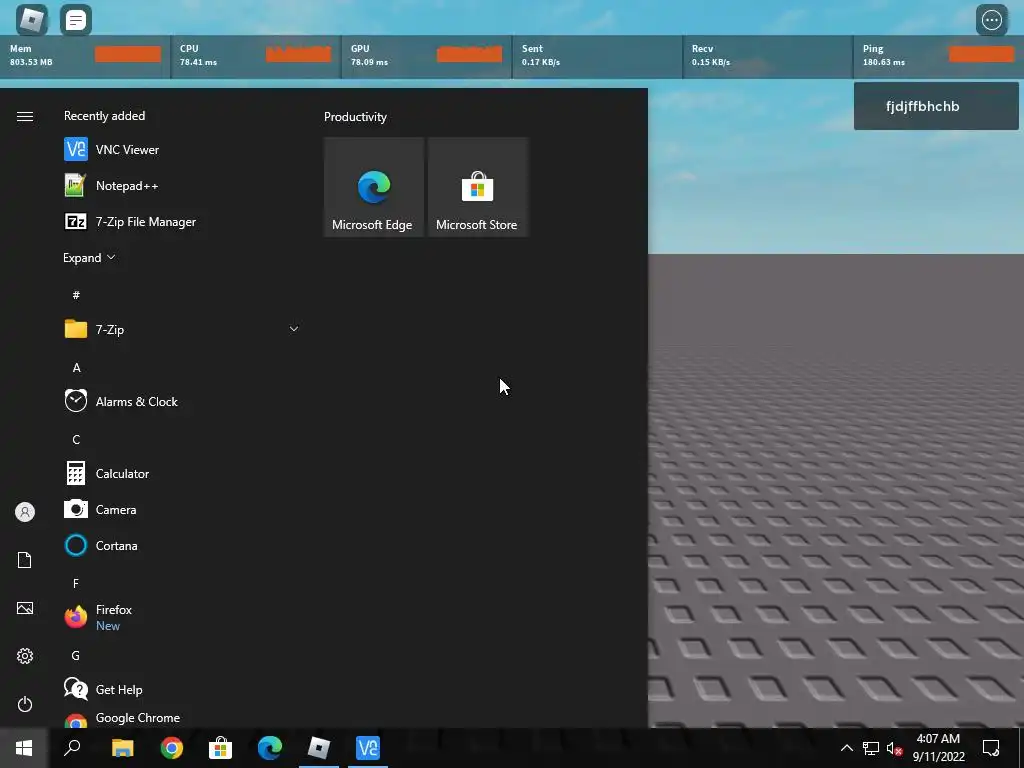Click the Recently added heading

[104, 116]
